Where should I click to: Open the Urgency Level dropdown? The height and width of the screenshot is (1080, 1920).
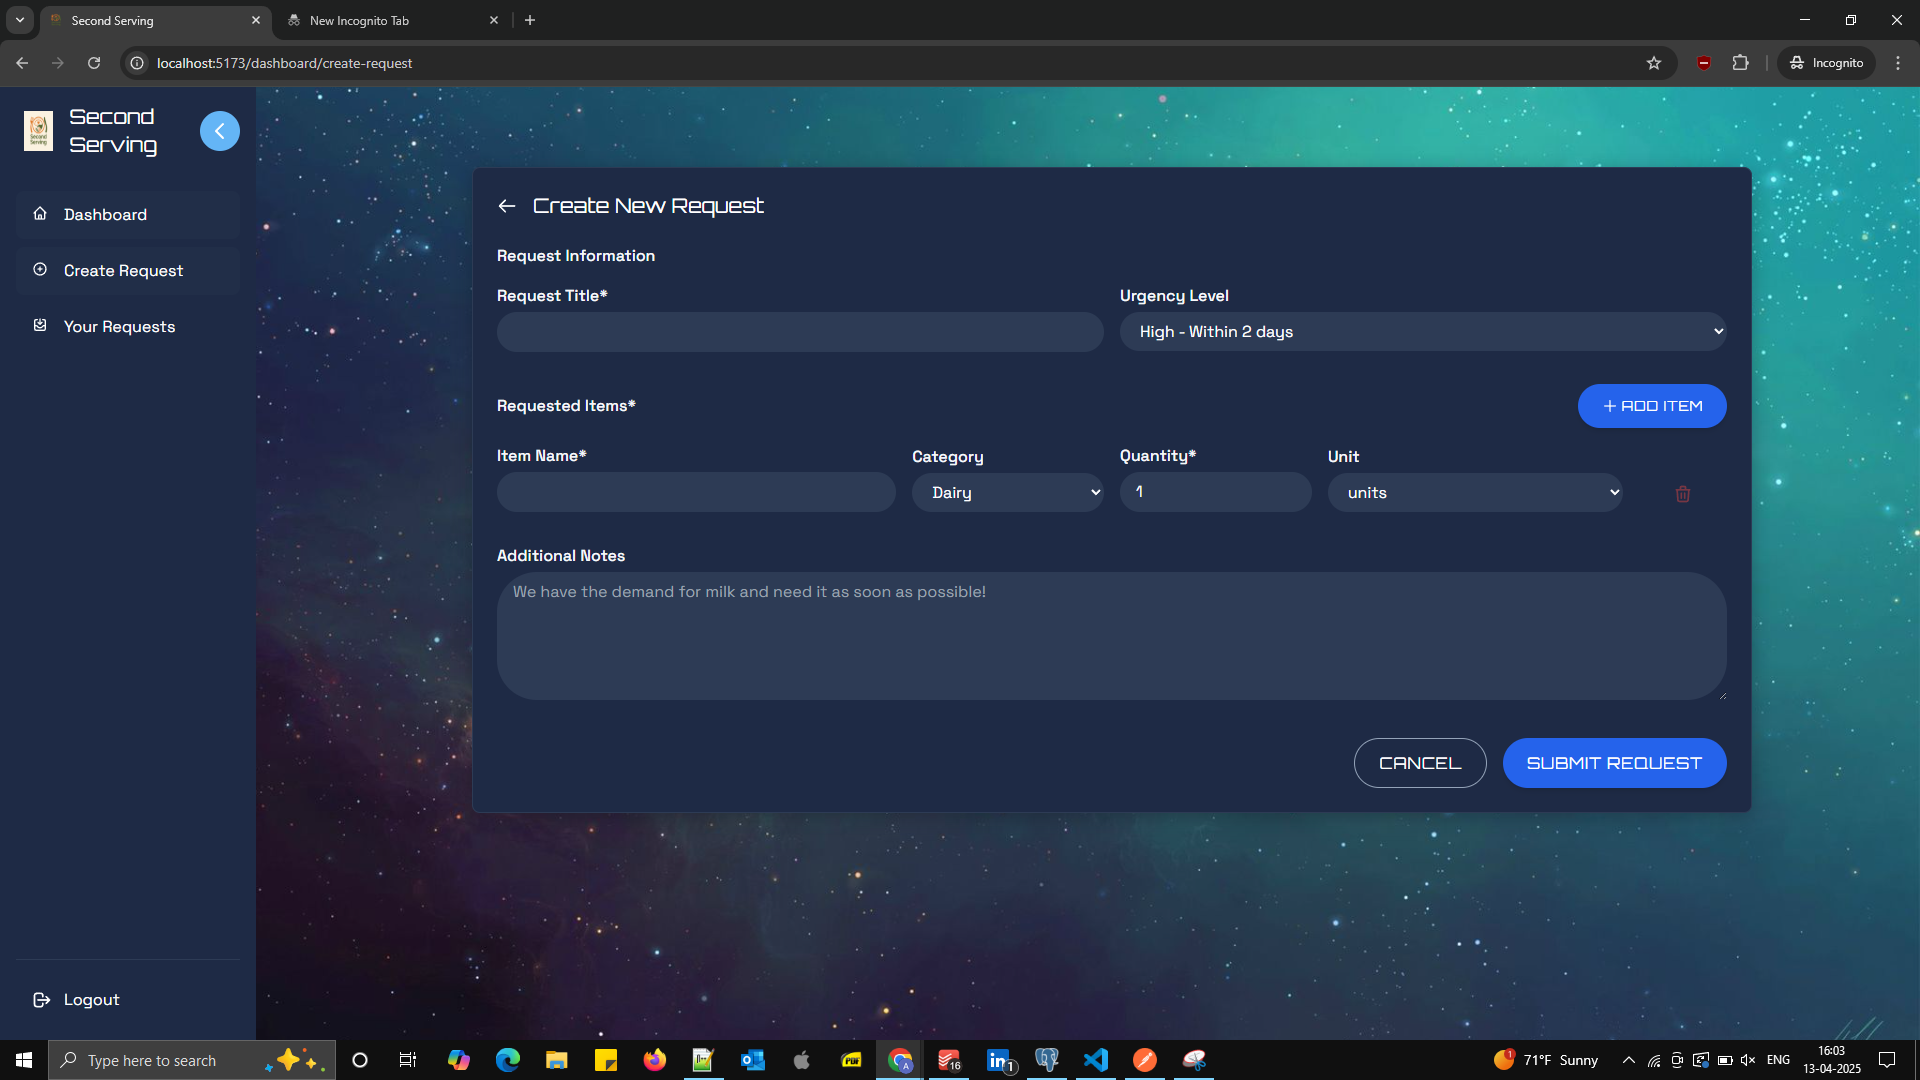[1422, 332]
